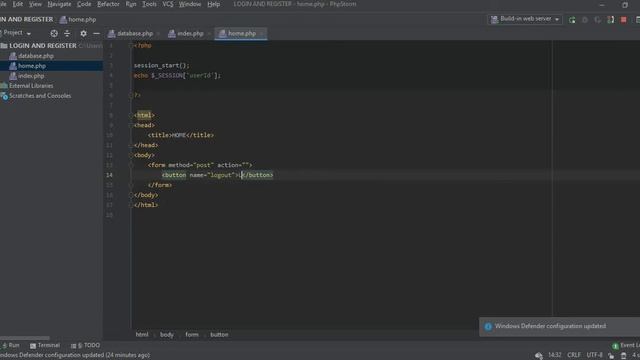Click the collapse all icon in Project panel
Viewport: 640px width, 360px height.
pyautogui.click(x=67, y=33)
